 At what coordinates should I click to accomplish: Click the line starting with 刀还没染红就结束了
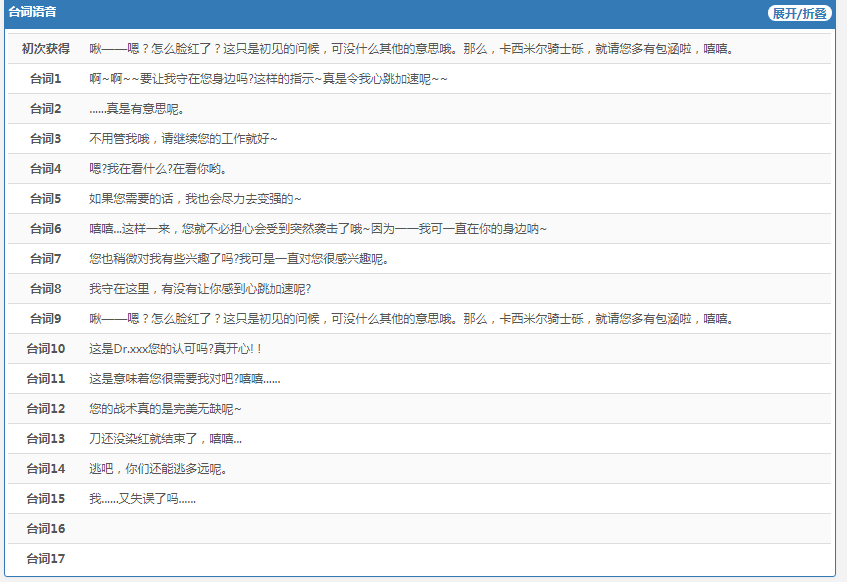[165, 439]
